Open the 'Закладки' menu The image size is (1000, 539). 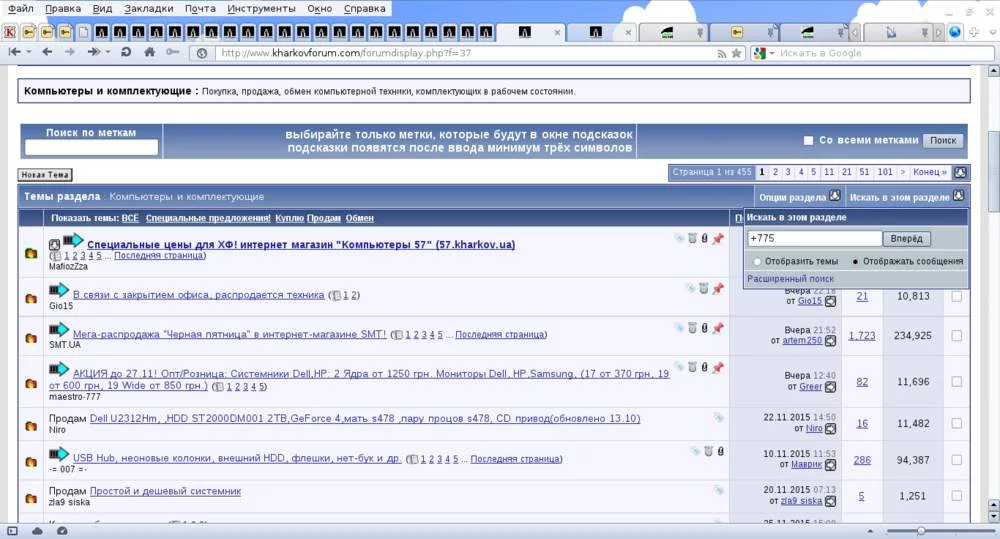tap(148, 8)
